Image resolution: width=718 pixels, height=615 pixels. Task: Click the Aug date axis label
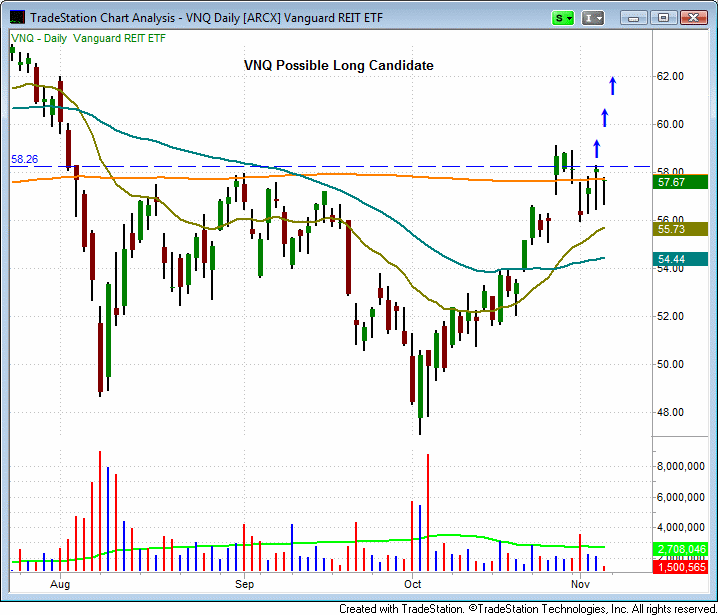60,584
